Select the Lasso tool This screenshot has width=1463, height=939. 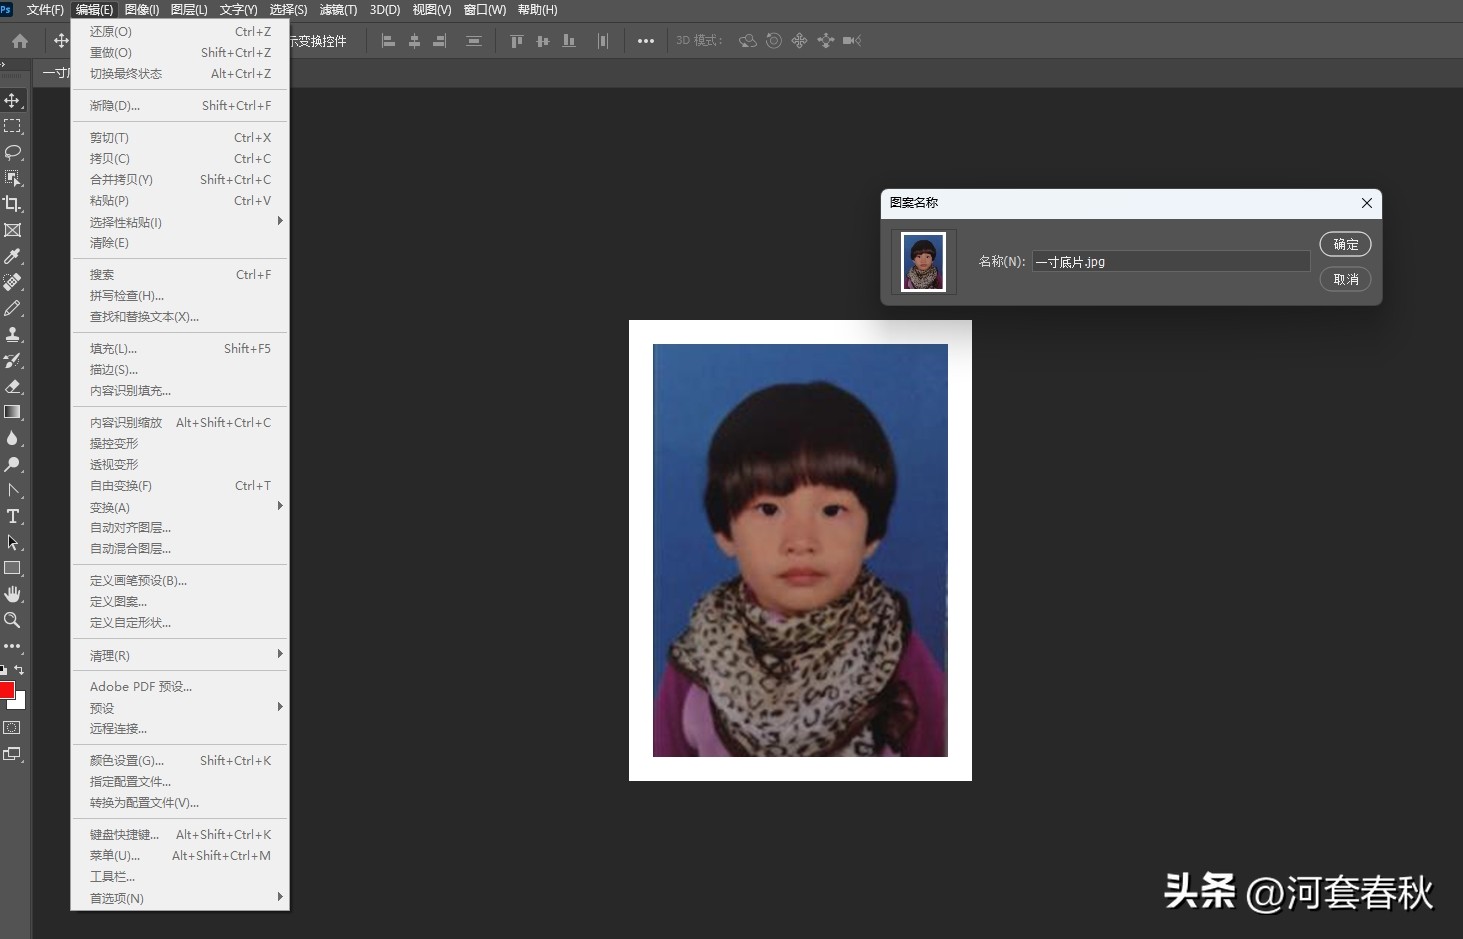click(x=13, y=152)
